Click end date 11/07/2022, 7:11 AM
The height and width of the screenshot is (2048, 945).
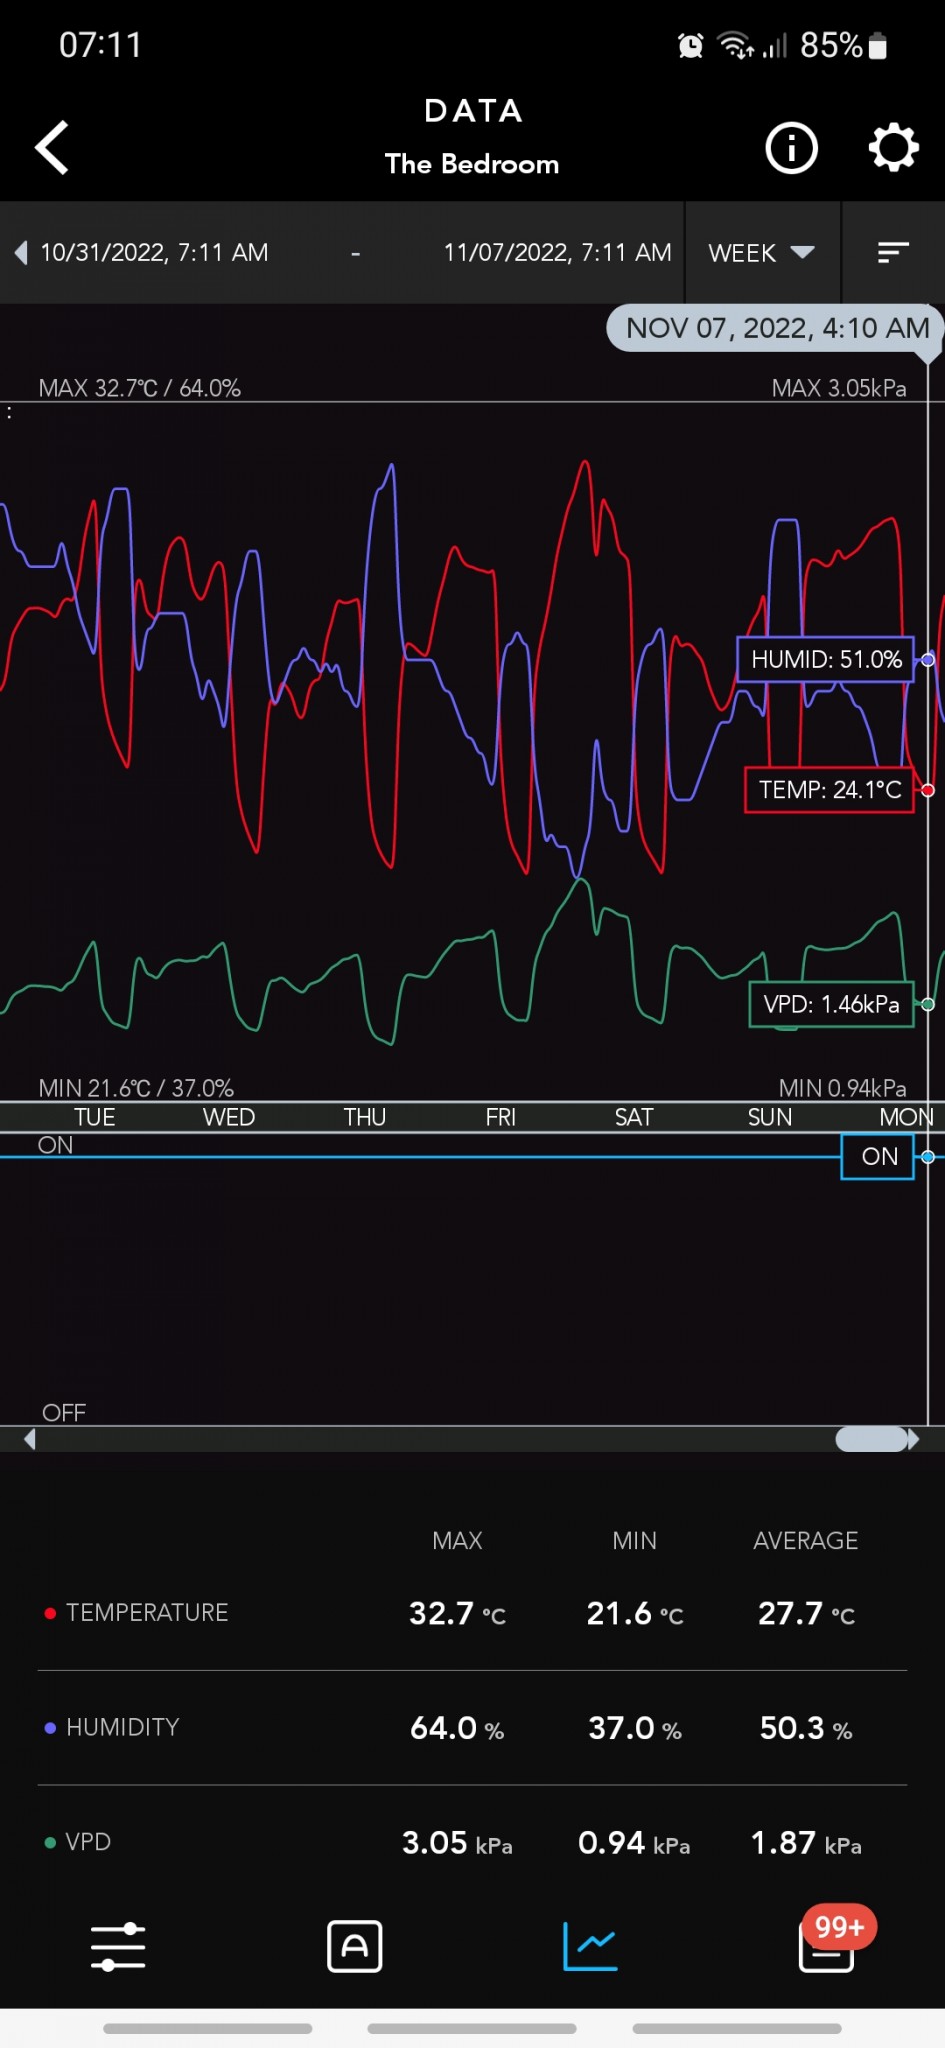[557, 253]
